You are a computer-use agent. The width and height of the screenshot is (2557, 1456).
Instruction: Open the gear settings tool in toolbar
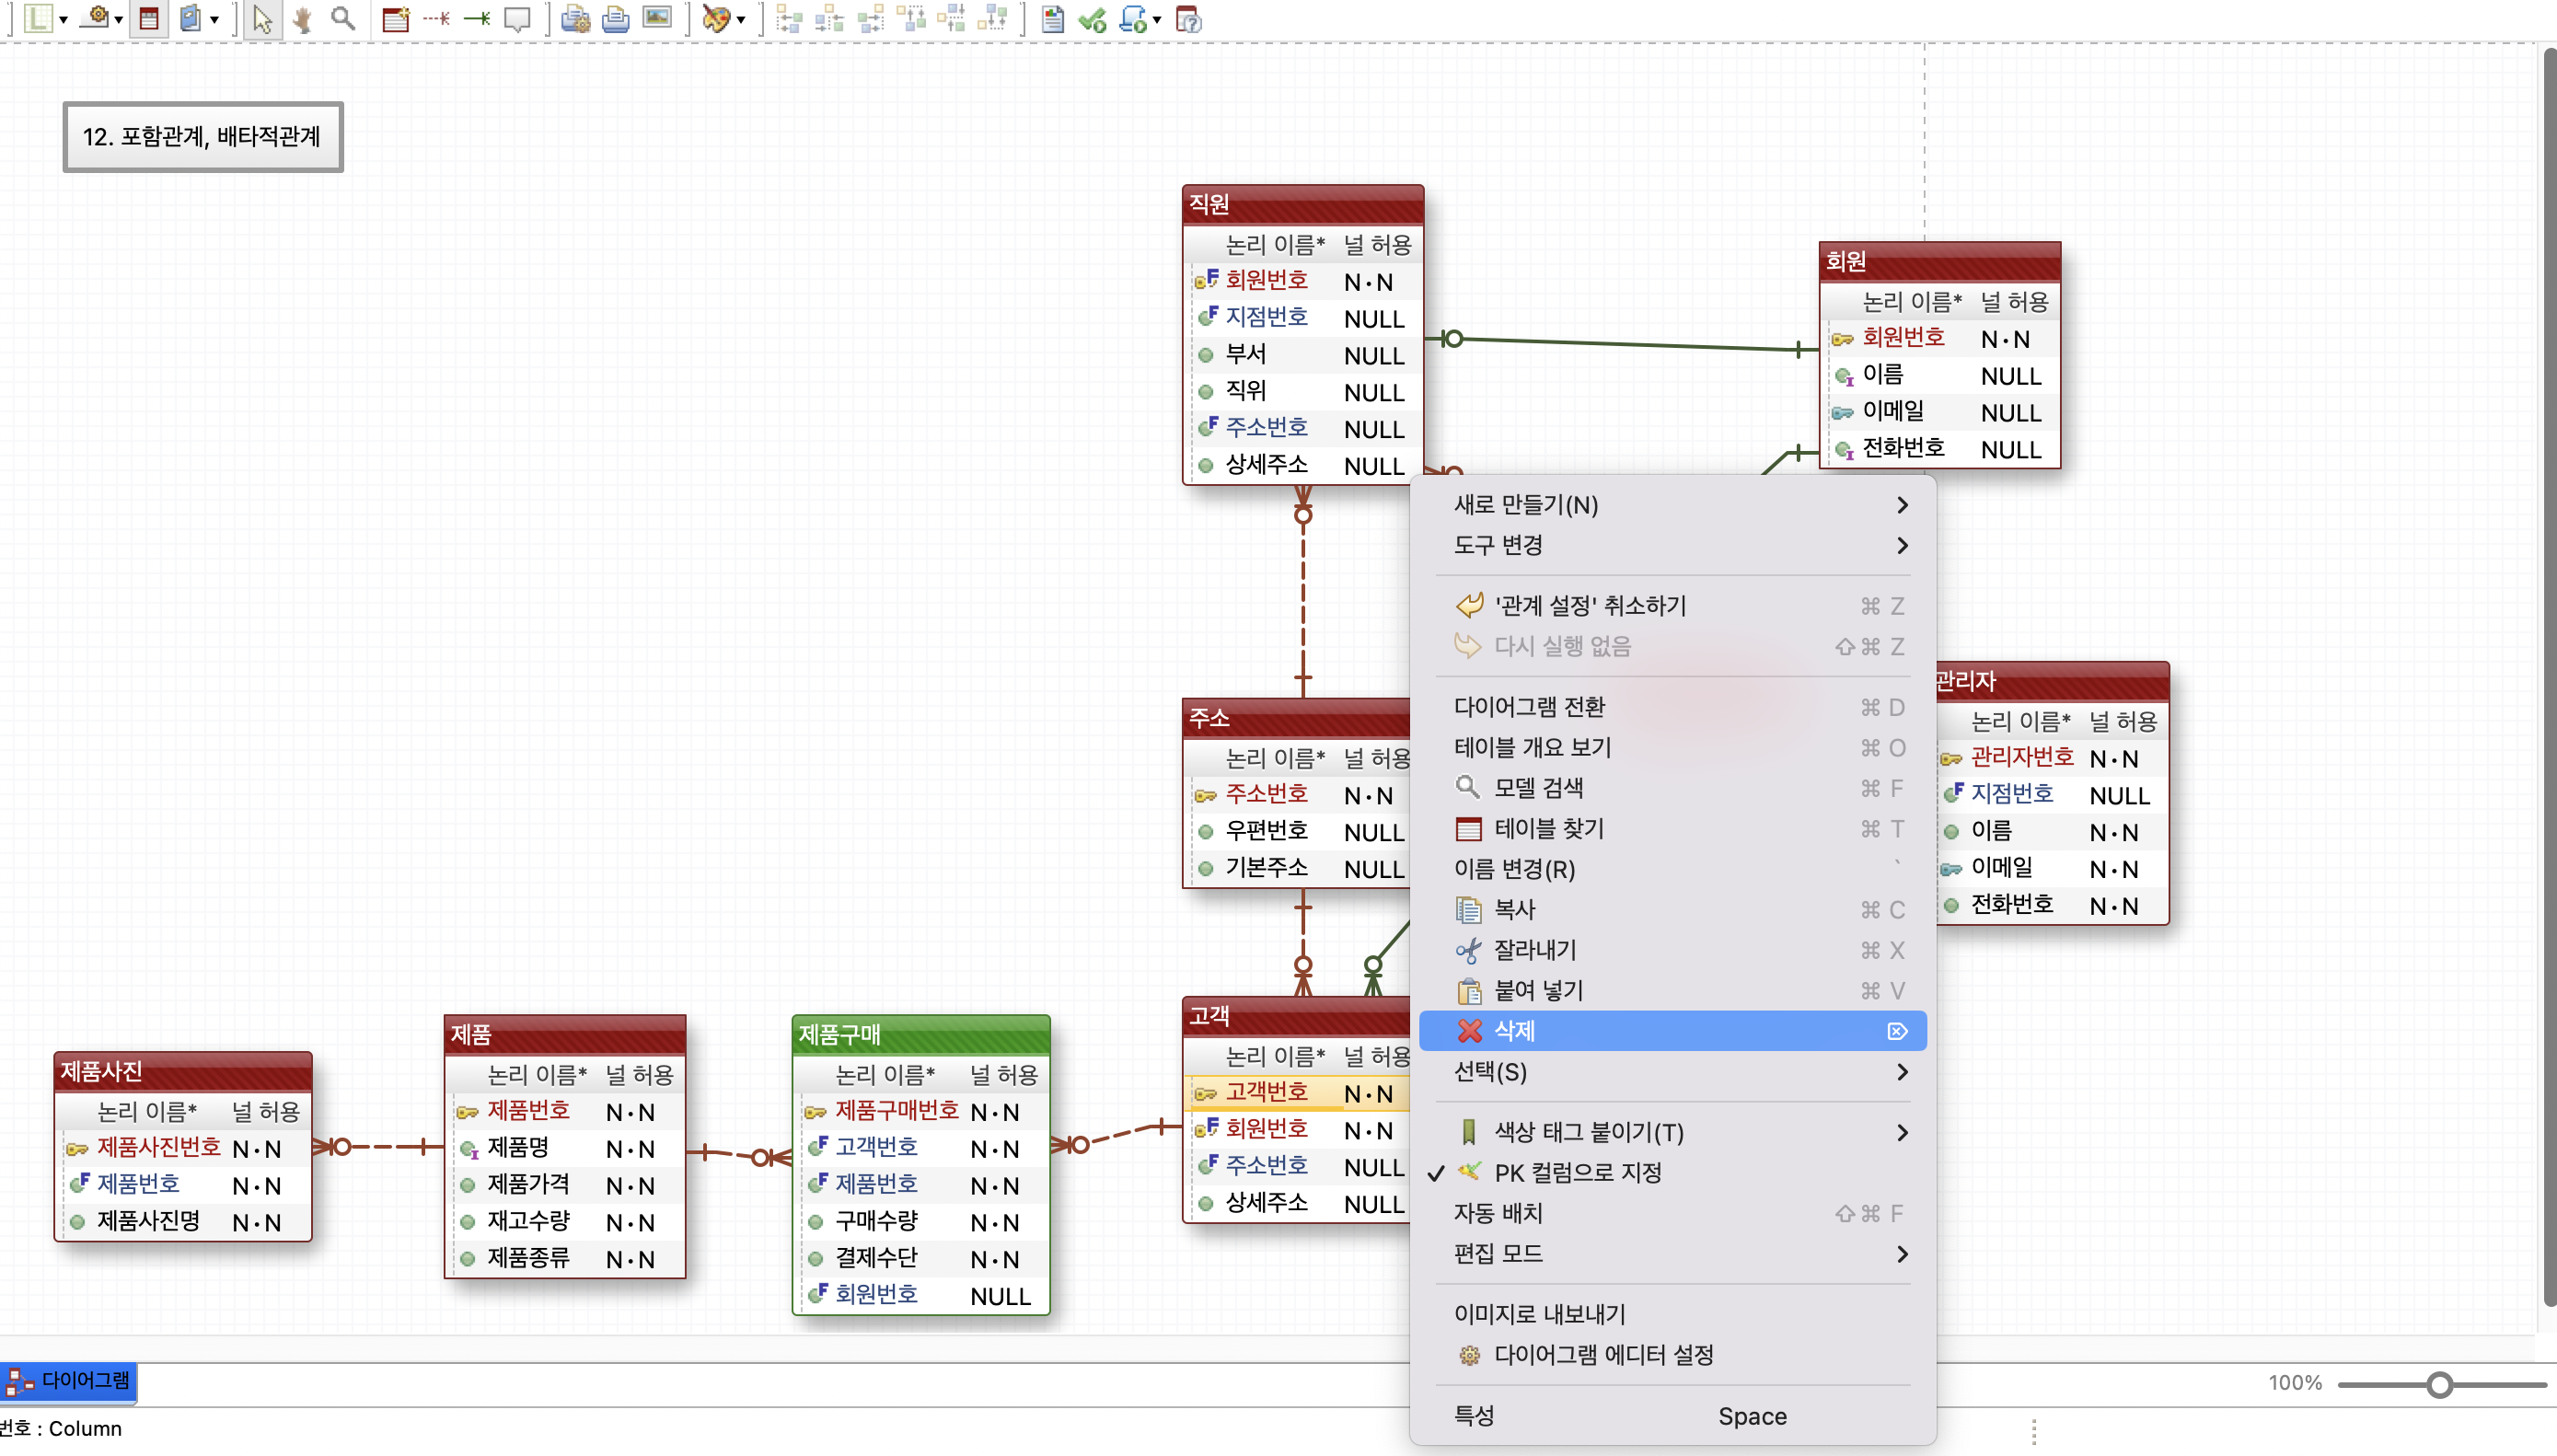[95, 18]
